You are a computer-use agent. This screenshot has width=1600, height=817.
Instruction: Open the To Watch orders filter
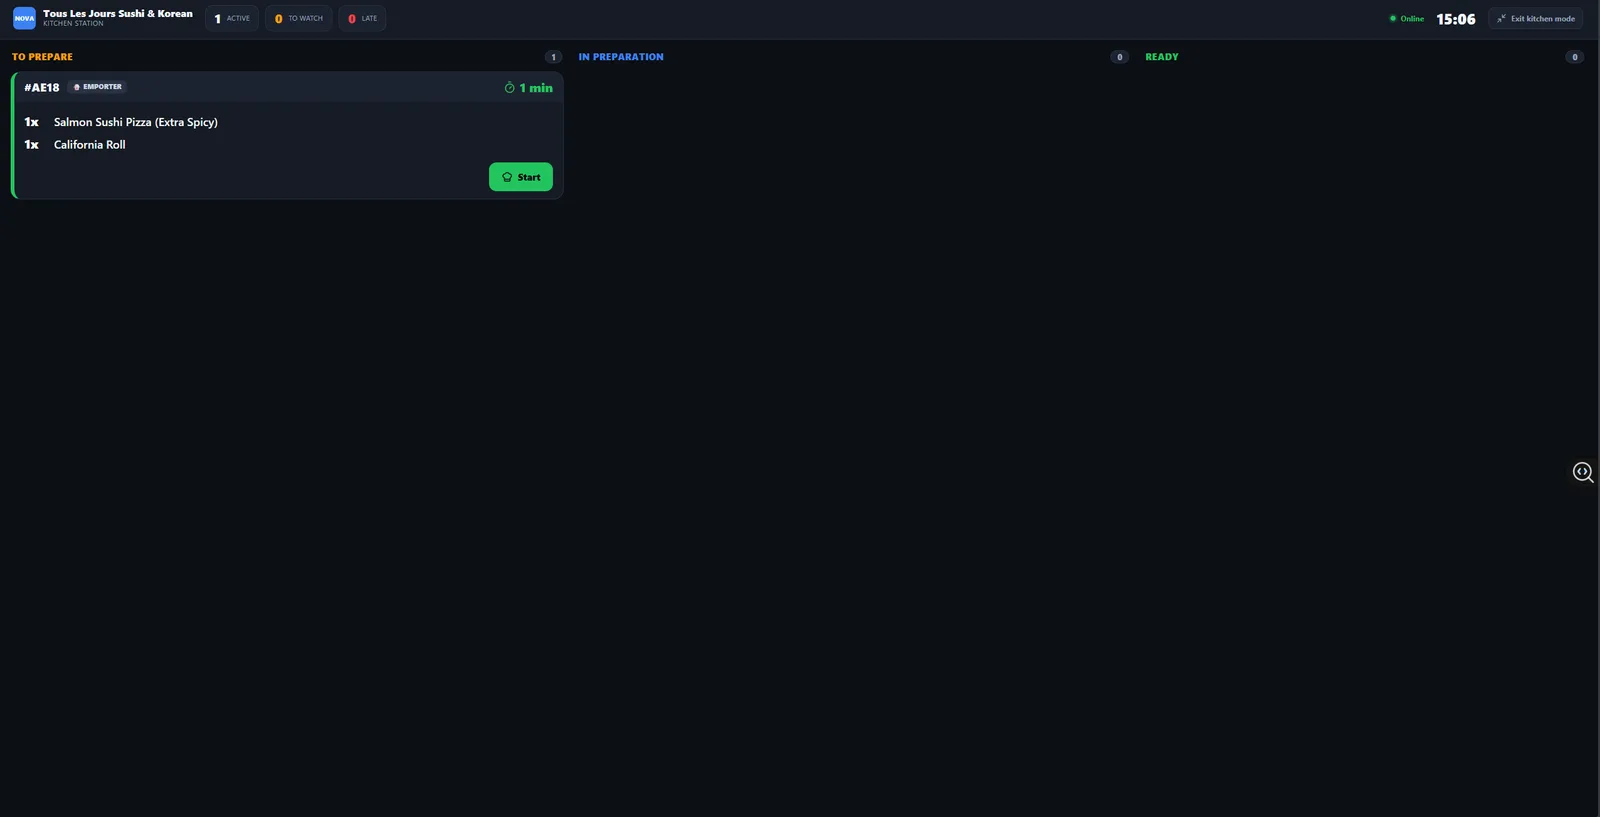pos(299,18)
